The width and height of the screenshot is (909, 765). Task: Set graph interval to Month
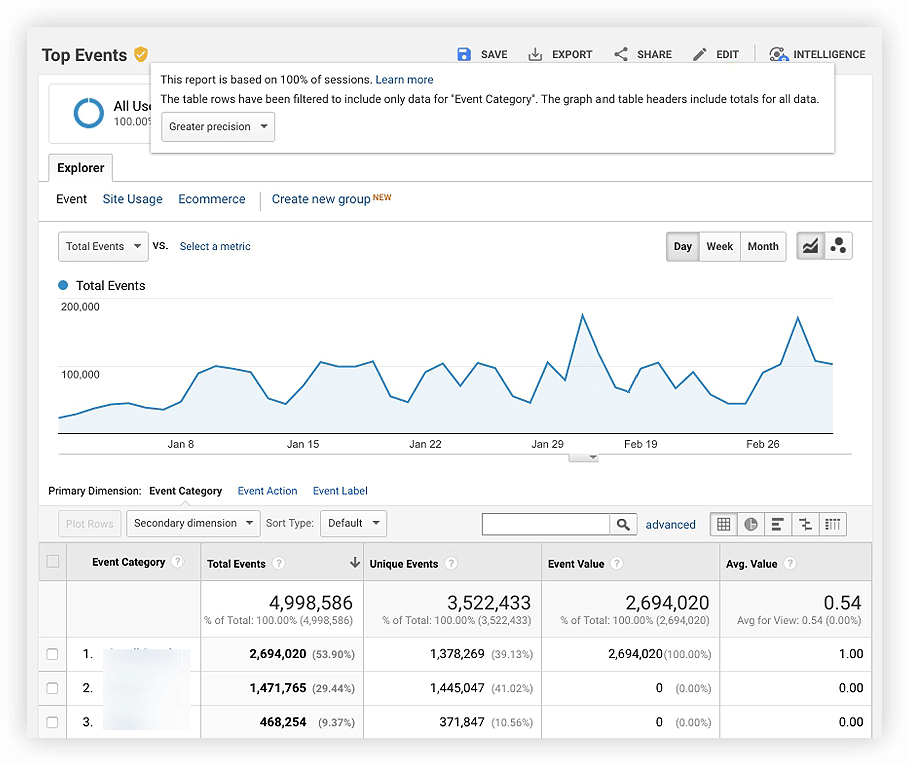(x=763, y=246)
